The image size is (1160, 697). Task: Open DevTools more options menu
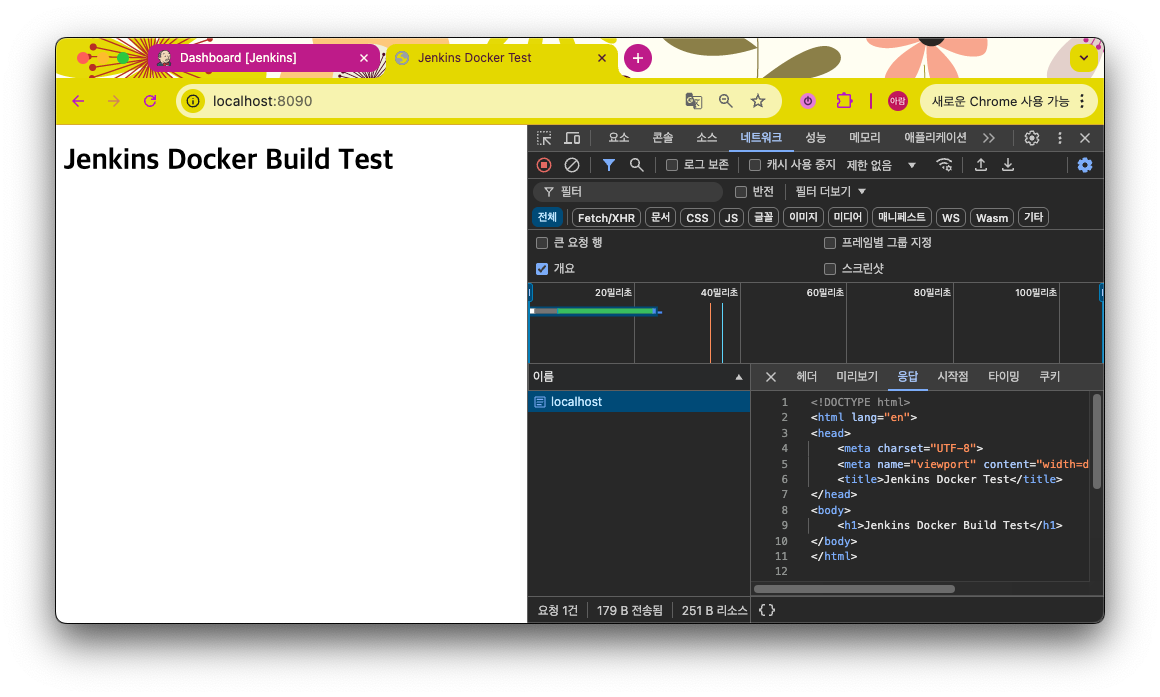[1059, 138]
